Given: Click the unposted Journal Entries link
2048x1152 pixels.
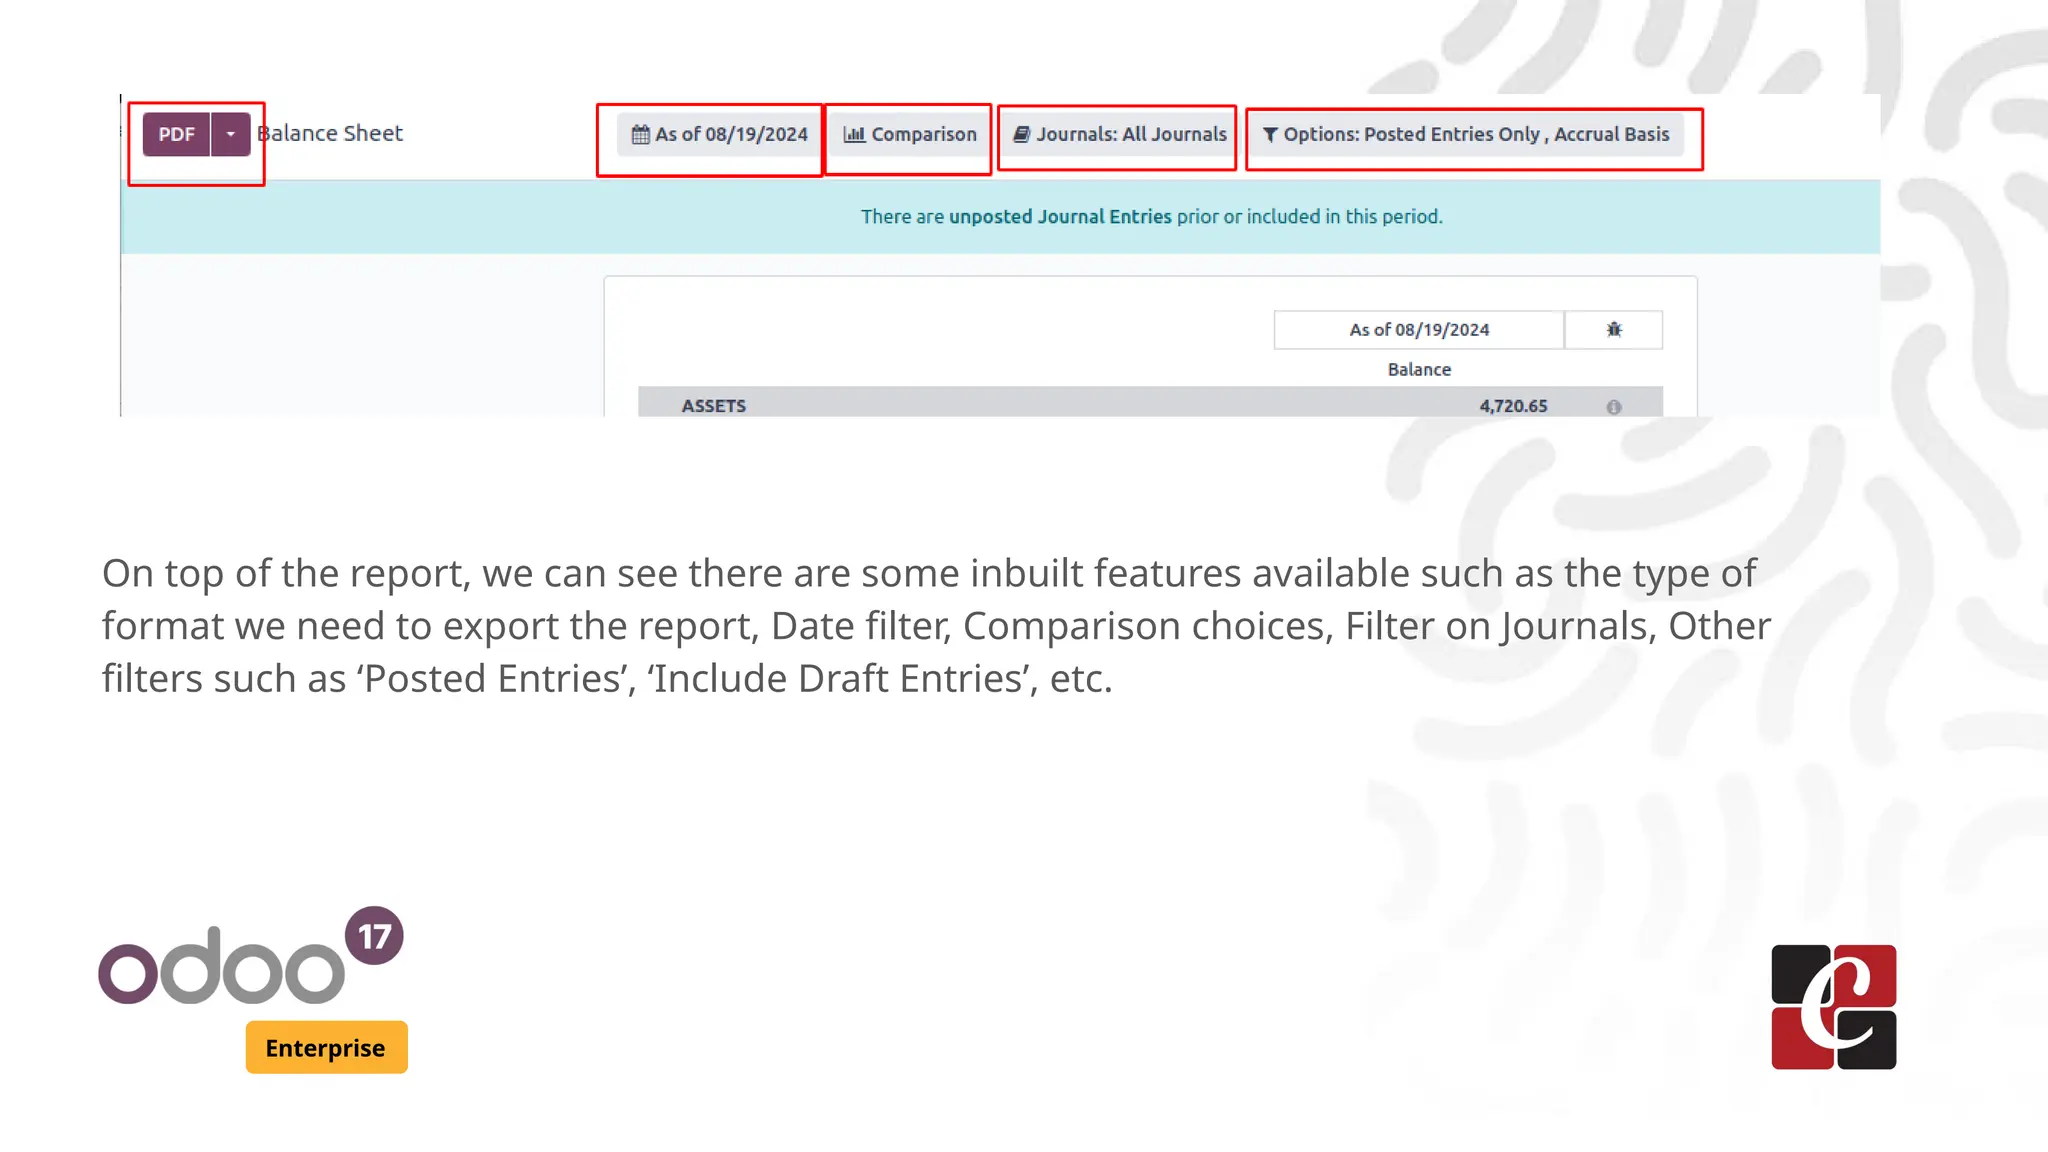Looking at the screenshot, I should click(1060, 217).
